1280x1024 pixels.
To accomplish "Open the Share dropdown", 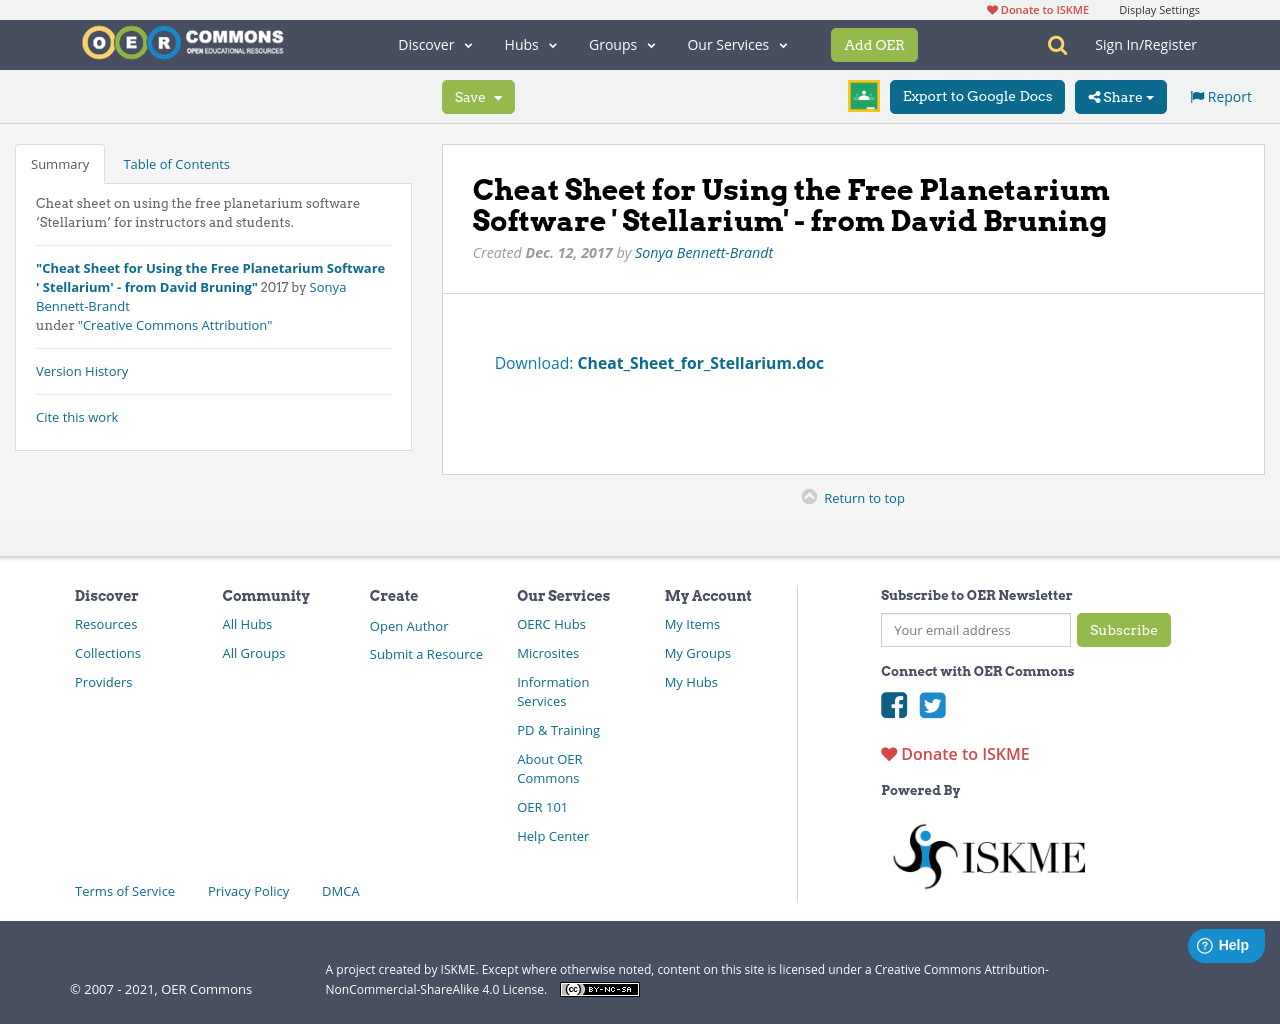I will [1120, 97].
